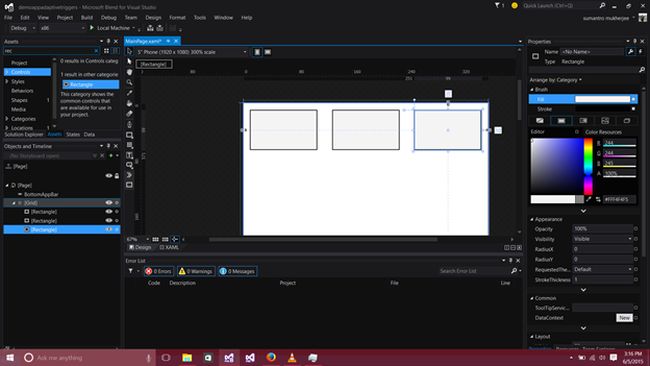Open the Events lightning view
Image resolution: width=650 pixels, height=366 pixels.
[640, 51]
